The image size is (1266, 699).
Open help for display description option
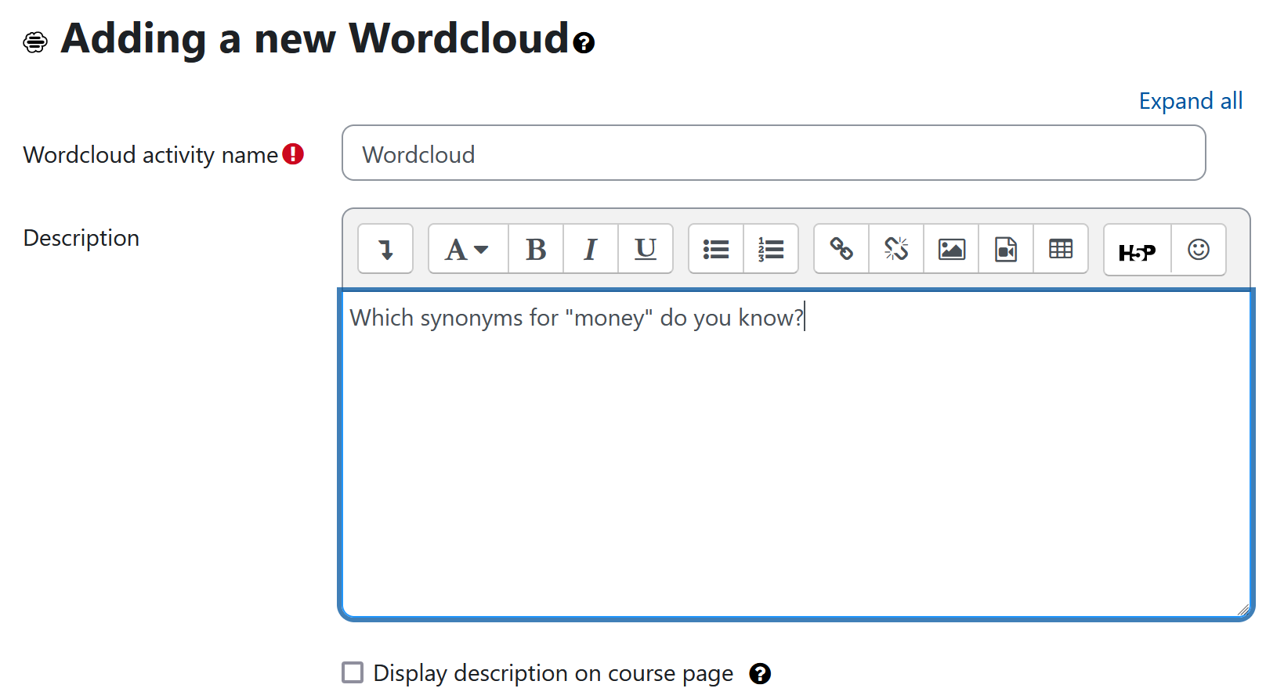pyautogui.click(x=760, y=674)
